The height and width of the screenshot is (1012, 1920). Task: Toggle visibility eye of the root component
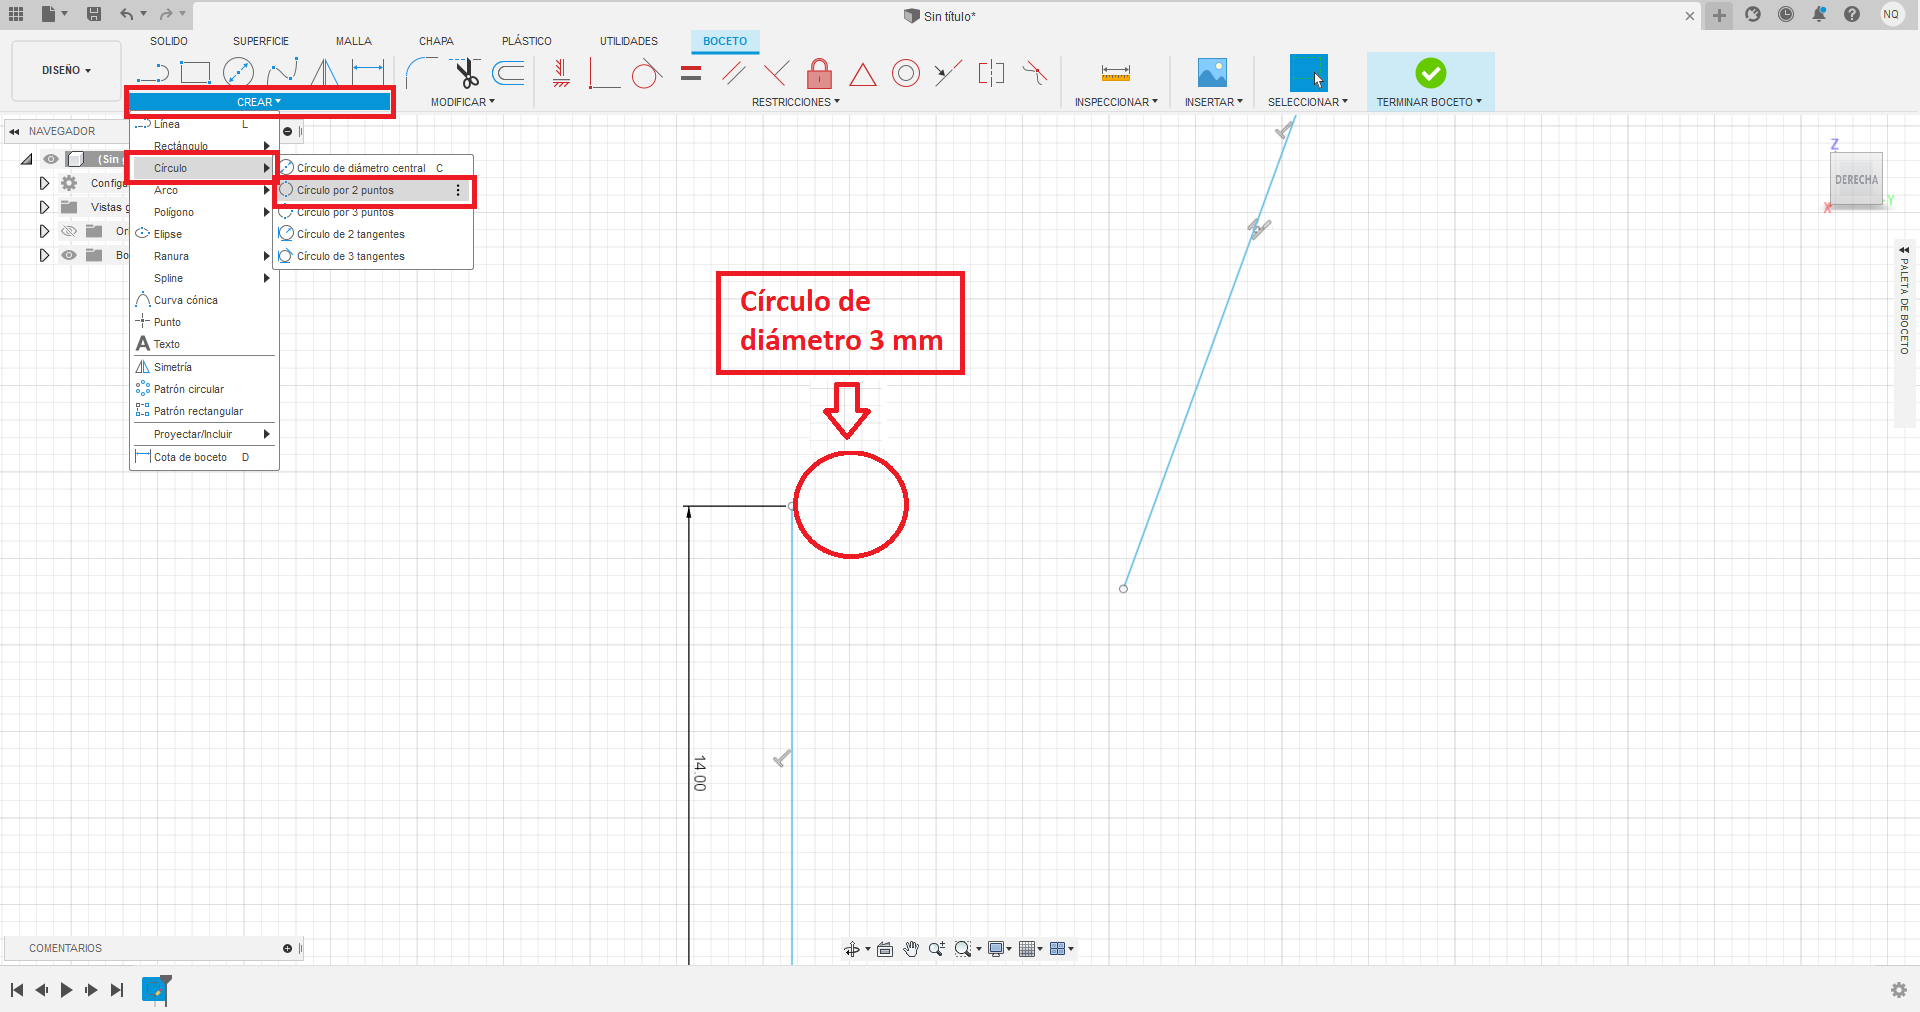pos(51,159)
